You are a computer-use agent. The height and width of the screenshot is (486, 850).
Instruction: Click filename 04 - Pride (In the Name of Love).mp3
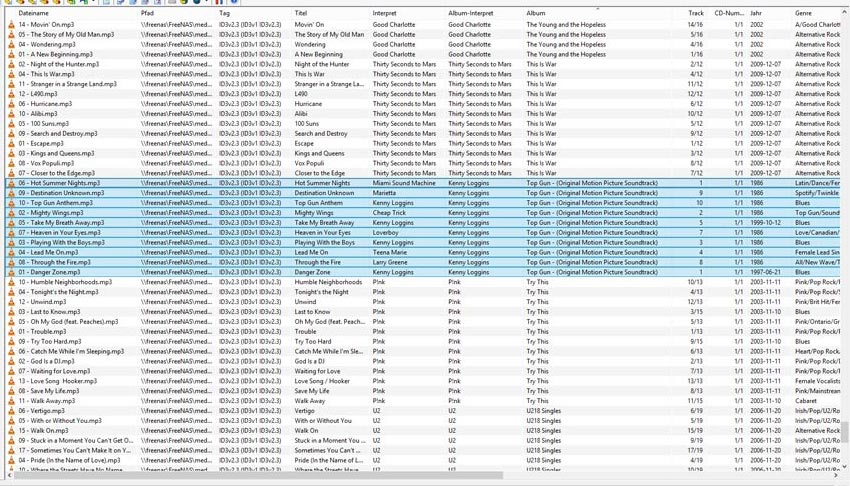(x=69, y=460)
